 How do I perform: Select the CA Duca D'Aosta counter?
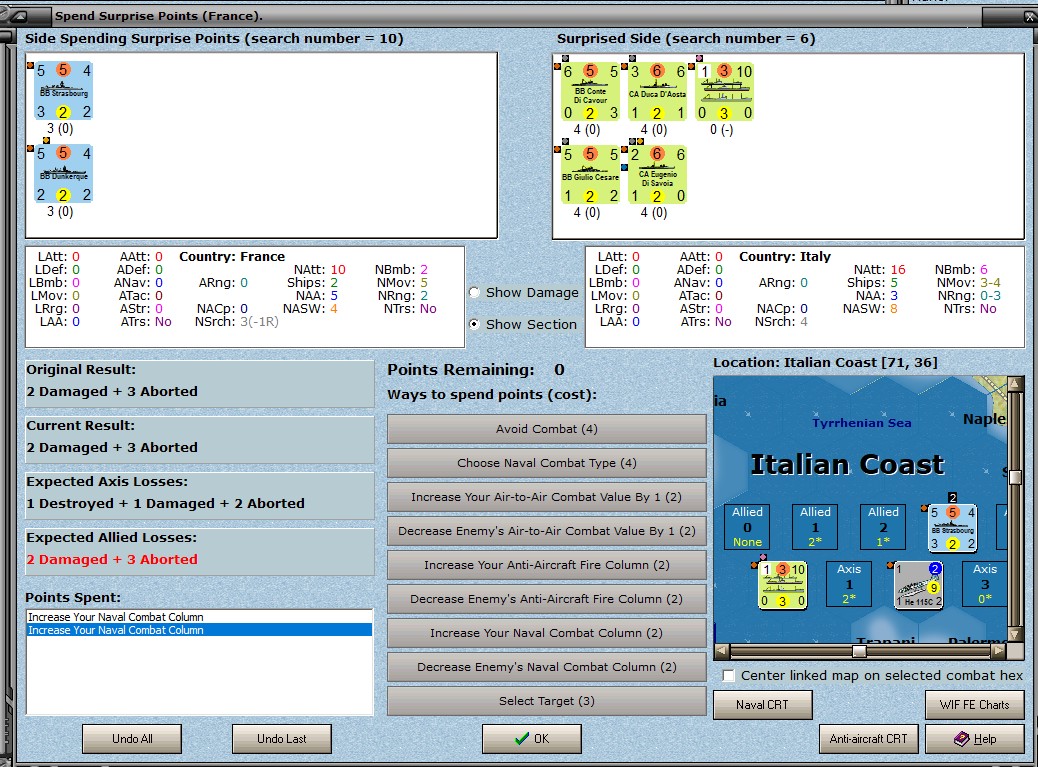pyautogui.click(x=657, y=92)
